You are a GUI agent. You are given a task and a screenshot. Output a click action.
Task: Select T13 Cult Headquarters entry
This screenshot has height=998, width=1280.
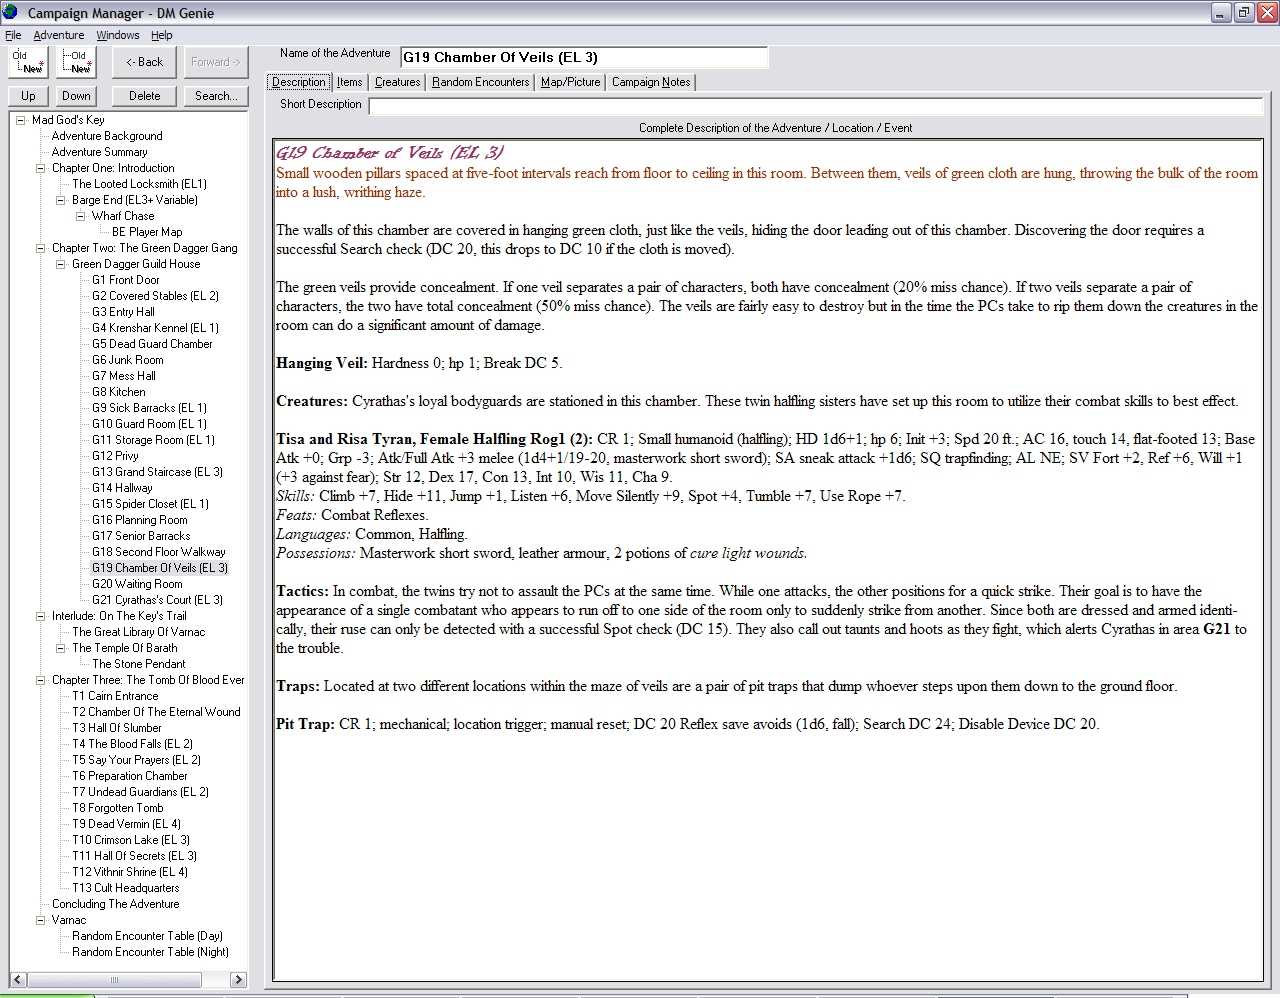tap(126, 888)
